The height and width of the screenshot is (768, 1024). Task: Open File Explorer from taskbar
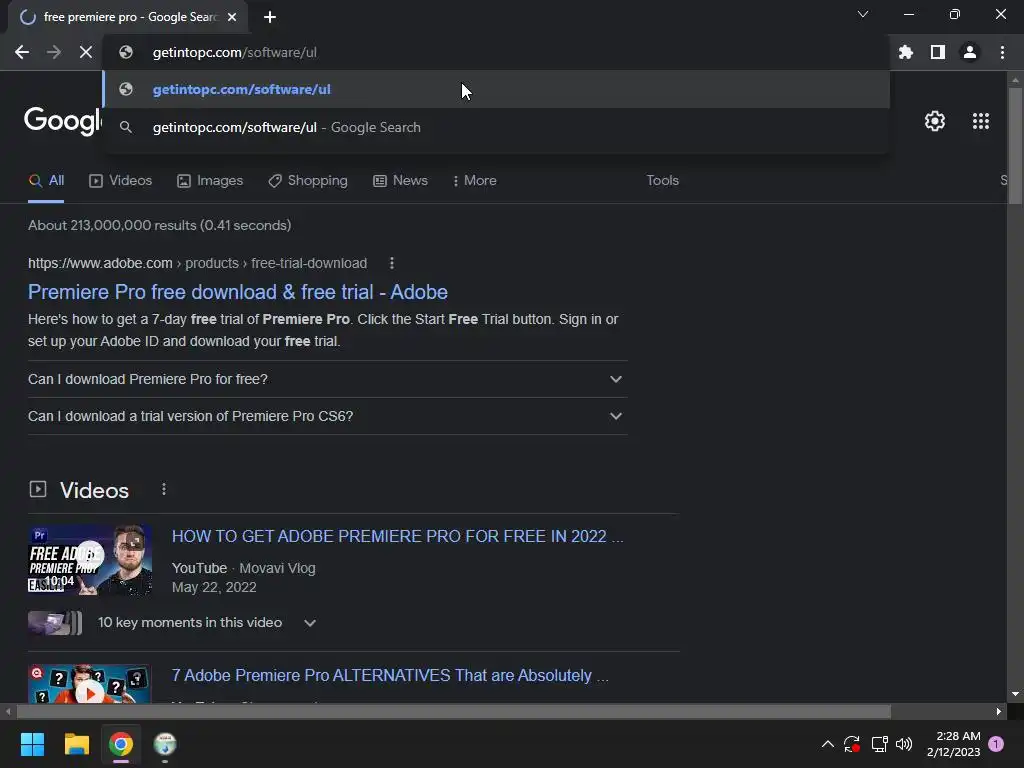pyautogui.click(x=76, y=744)
